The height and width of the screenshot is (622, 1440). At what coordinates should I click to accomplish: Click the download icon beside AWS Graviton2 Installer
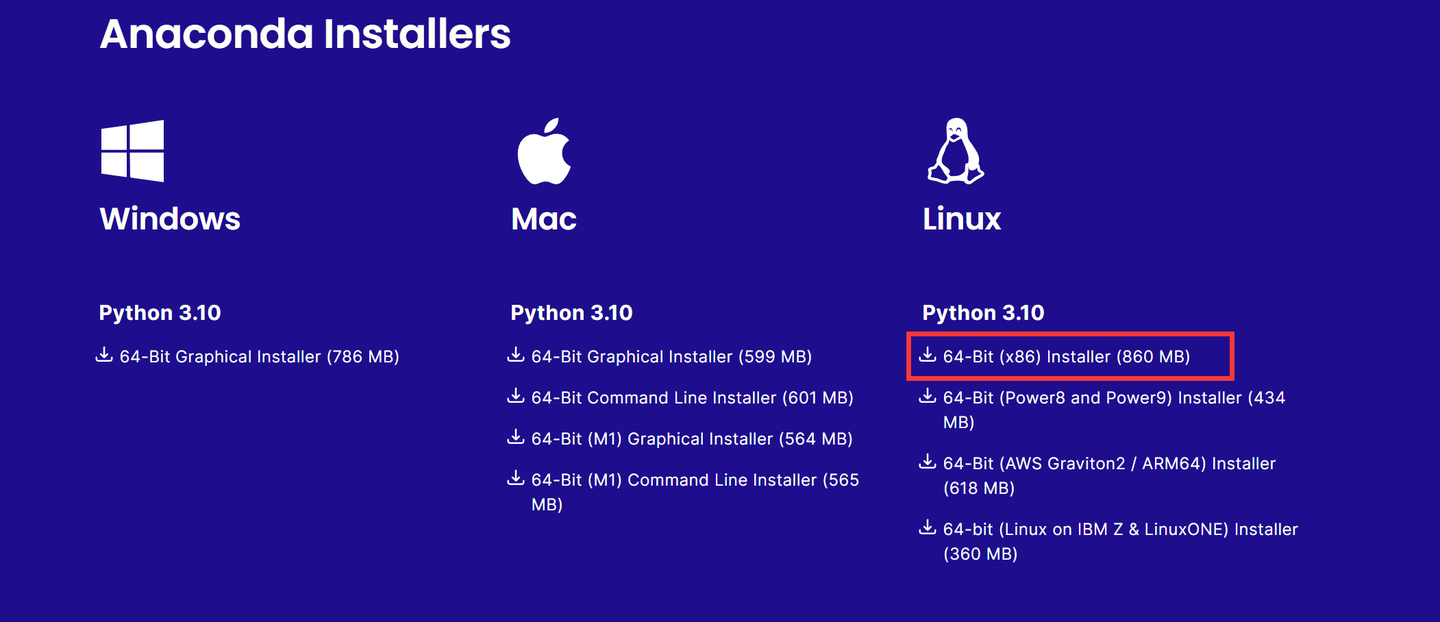927,463
